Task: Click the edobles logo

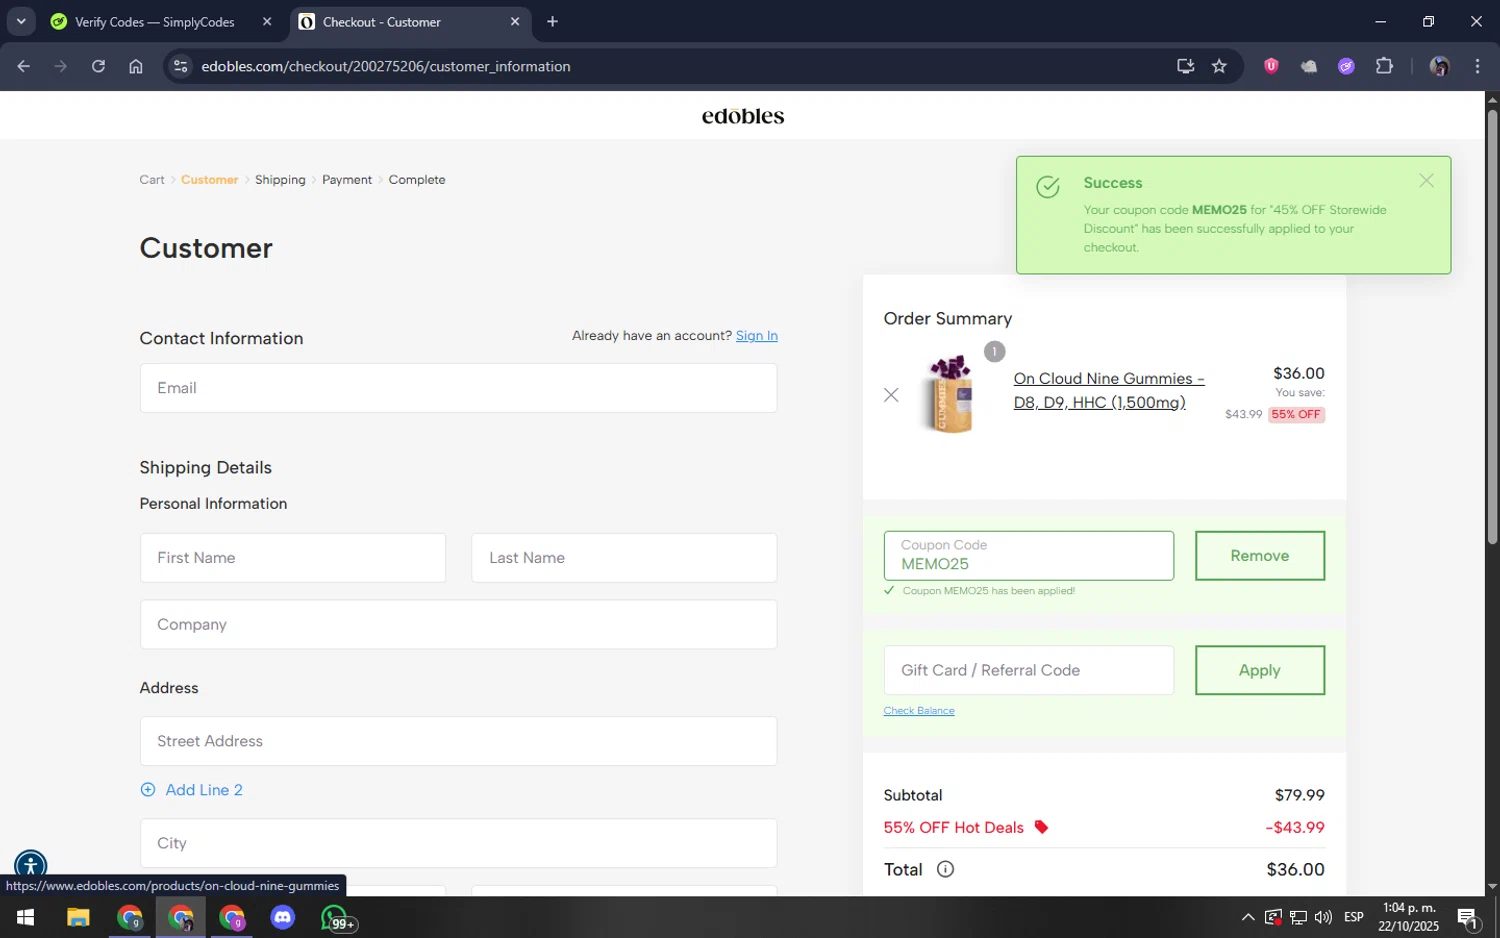Action: pyautogui.click(x=743, y=116)
